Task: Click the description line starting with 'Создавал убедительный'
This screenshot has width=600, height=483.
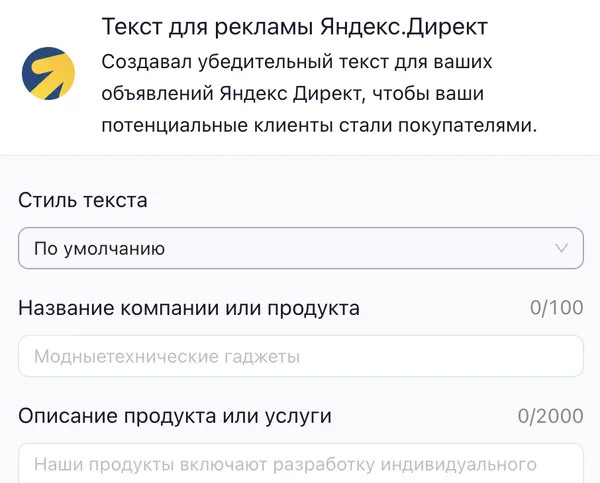Action: click(x=298, y=62)
